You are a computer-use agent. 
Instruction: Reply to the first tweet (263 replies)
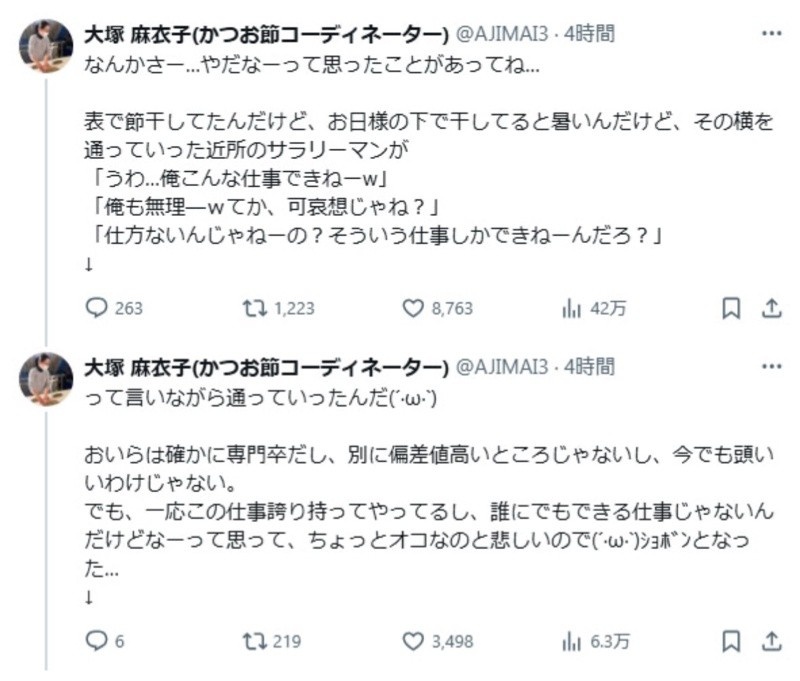coord(97,309)
